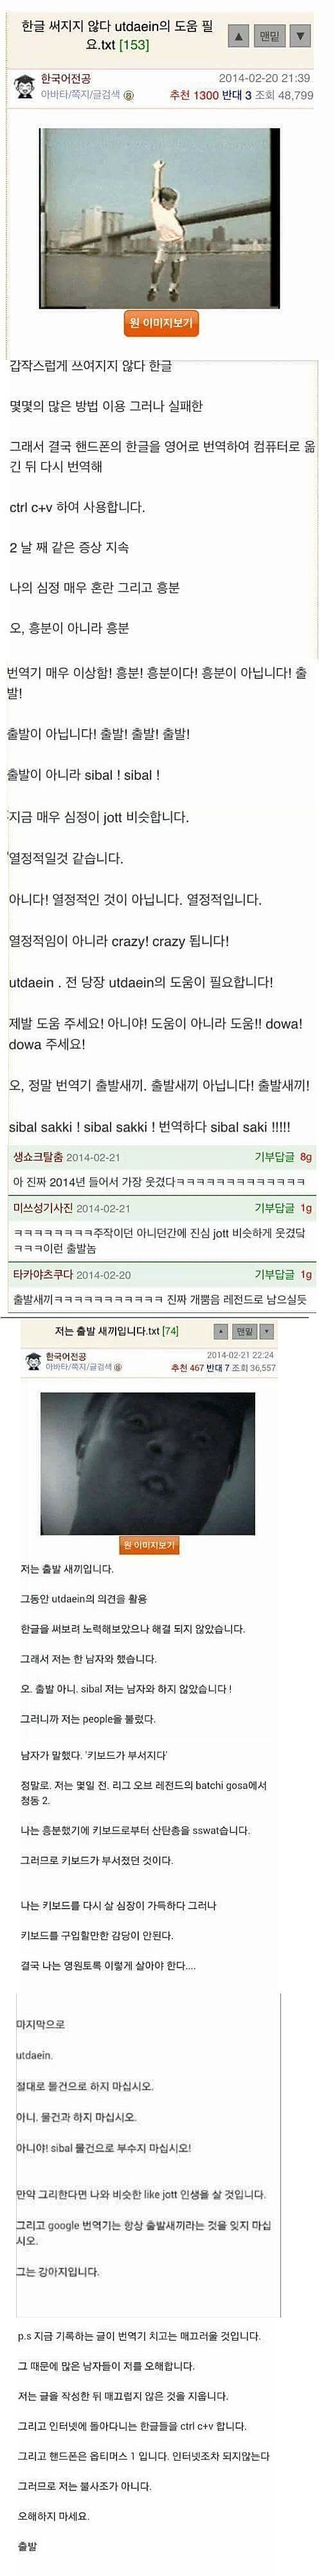Viewport: 335px width, 2576px height.
Task: Click the small badge icon after 글검색 in first post
Action: [x=128, y=95]
